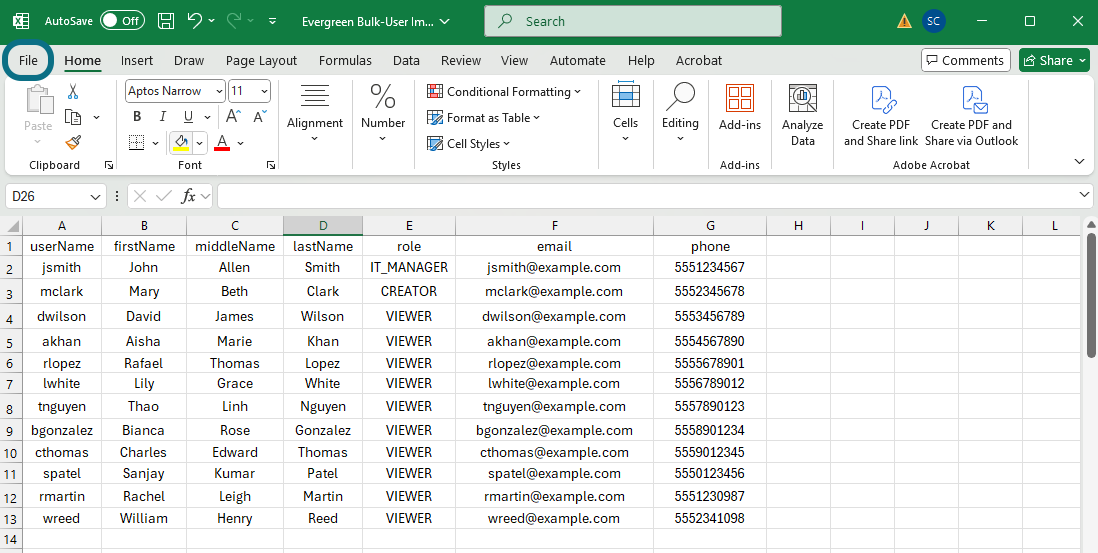
Task: Open Customize Quick Access Toolbar dropdown
Action: tap(272, 22)
